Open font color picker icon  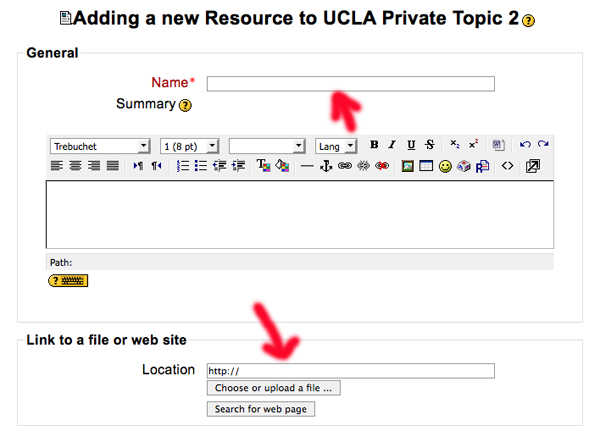pyautogui.click(x=263, y=165)
